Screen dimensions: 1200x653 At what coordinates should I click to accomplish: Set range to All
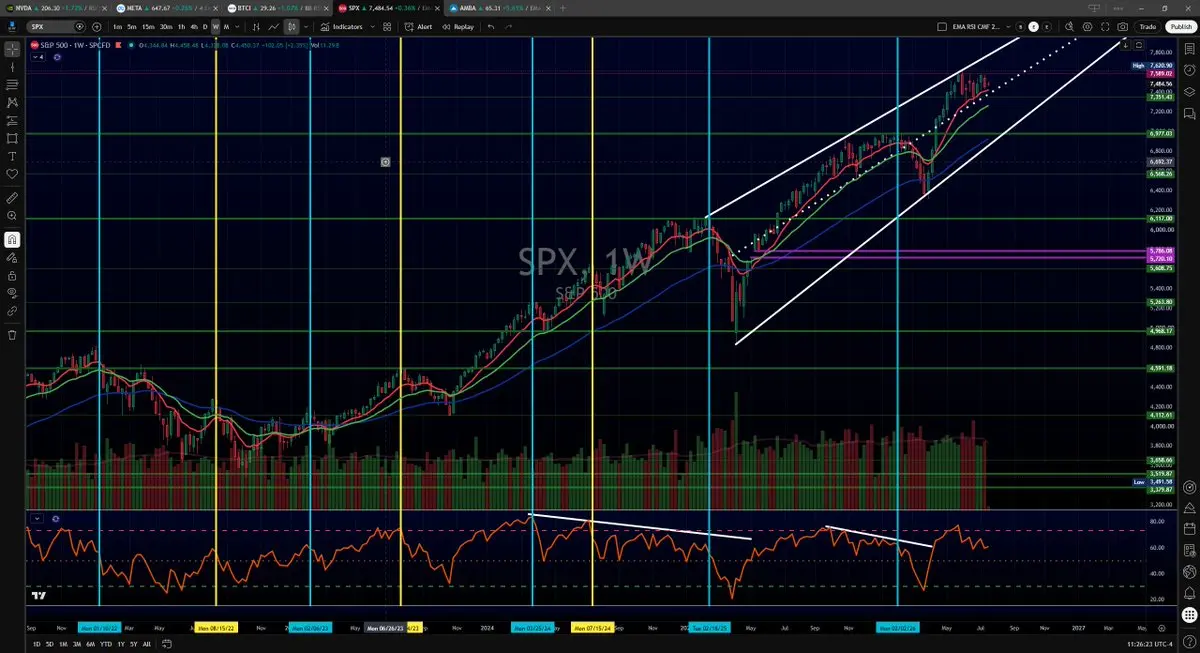tap(147, 644)
